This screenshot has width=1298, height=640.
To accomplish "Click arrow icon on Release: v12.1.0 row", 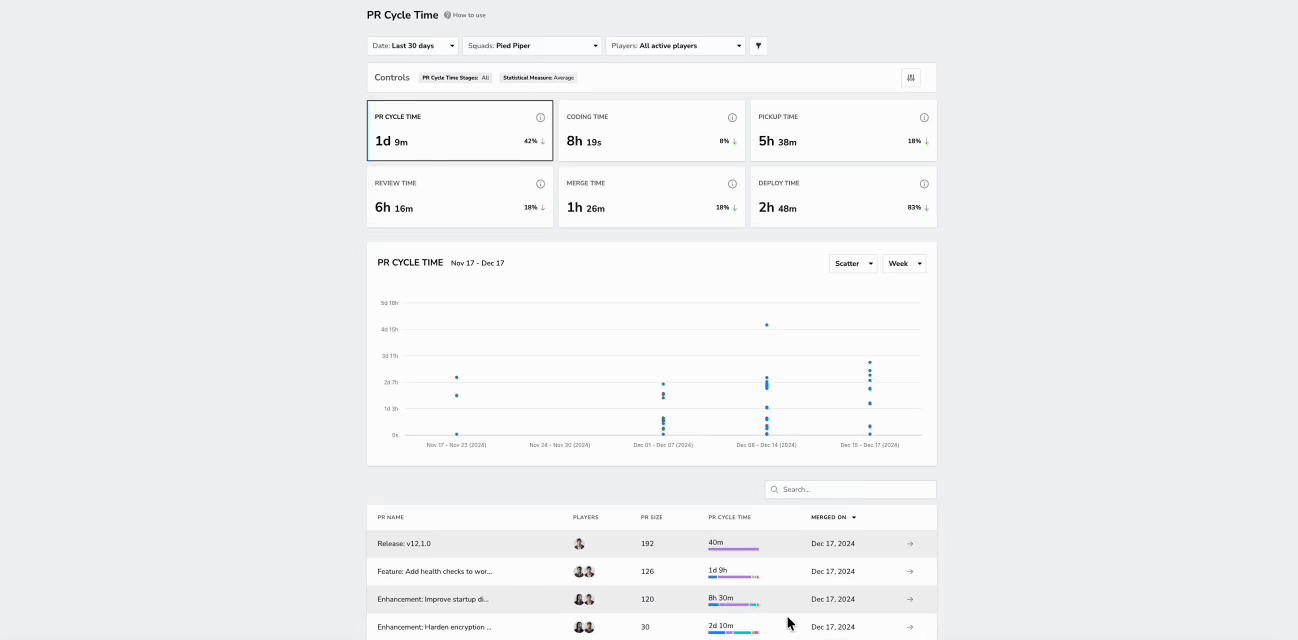I will pyautogui.click(x=910, y=544).
